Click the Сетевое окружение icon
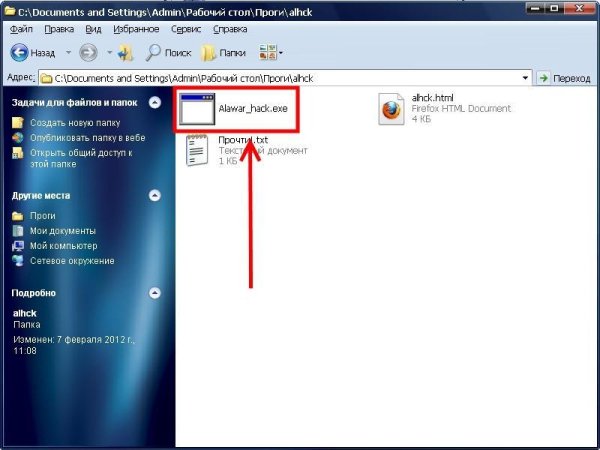This screenshot has width=600, height=450. click(18, 261)
